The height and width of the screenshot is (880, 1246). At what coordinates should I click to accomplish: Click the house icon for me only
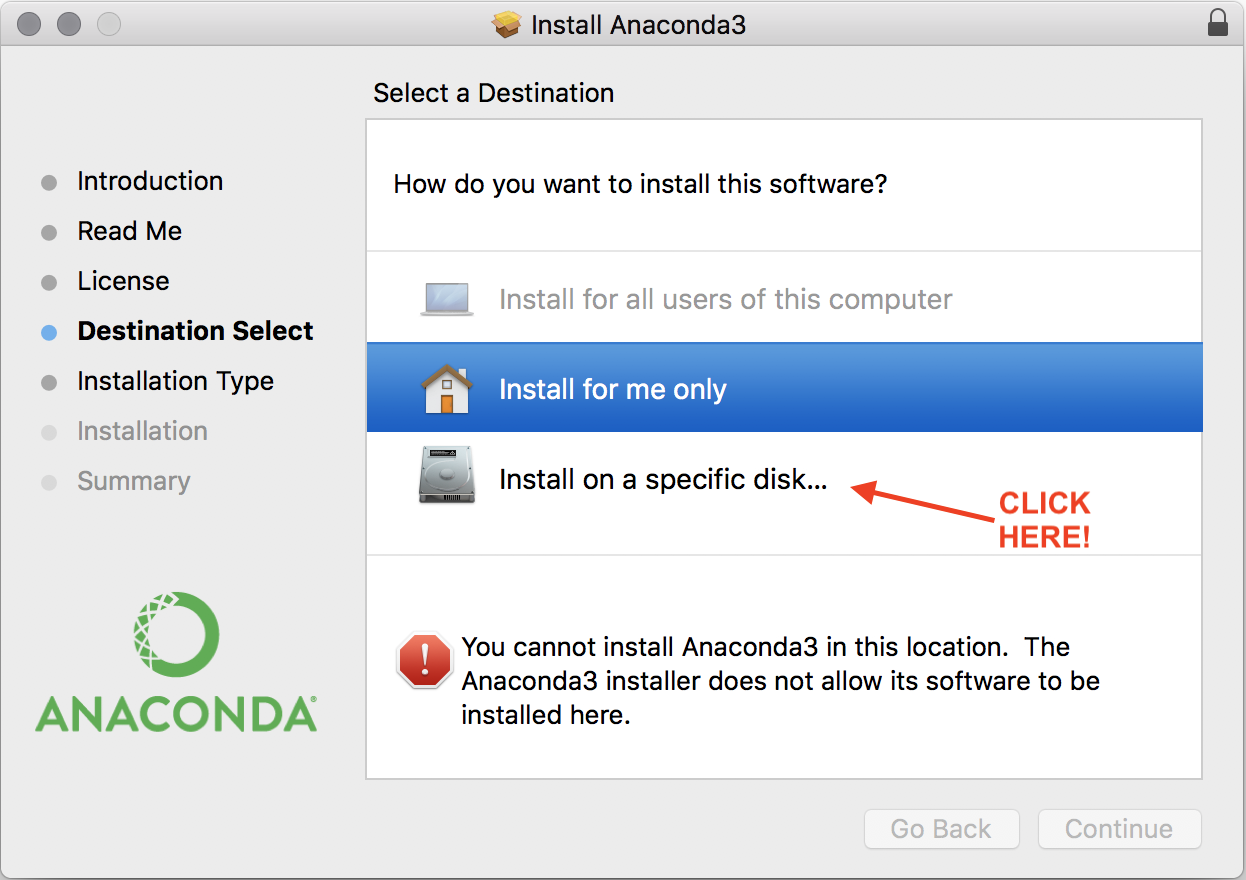coord(447,389)
